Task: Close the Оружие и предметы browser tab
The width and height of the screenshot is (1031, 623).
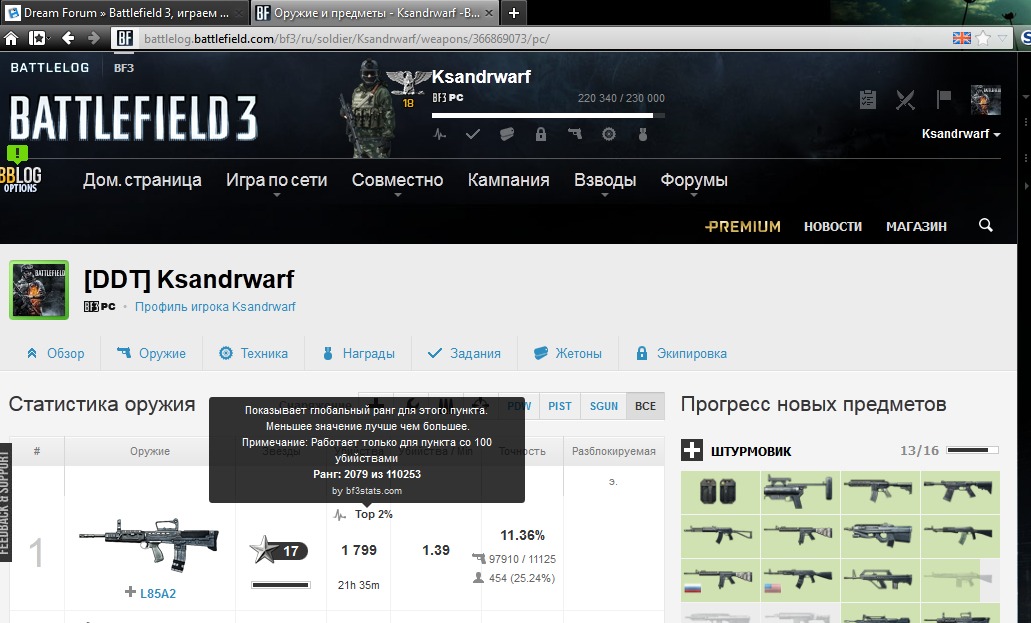Action: [x=489, y=12]
